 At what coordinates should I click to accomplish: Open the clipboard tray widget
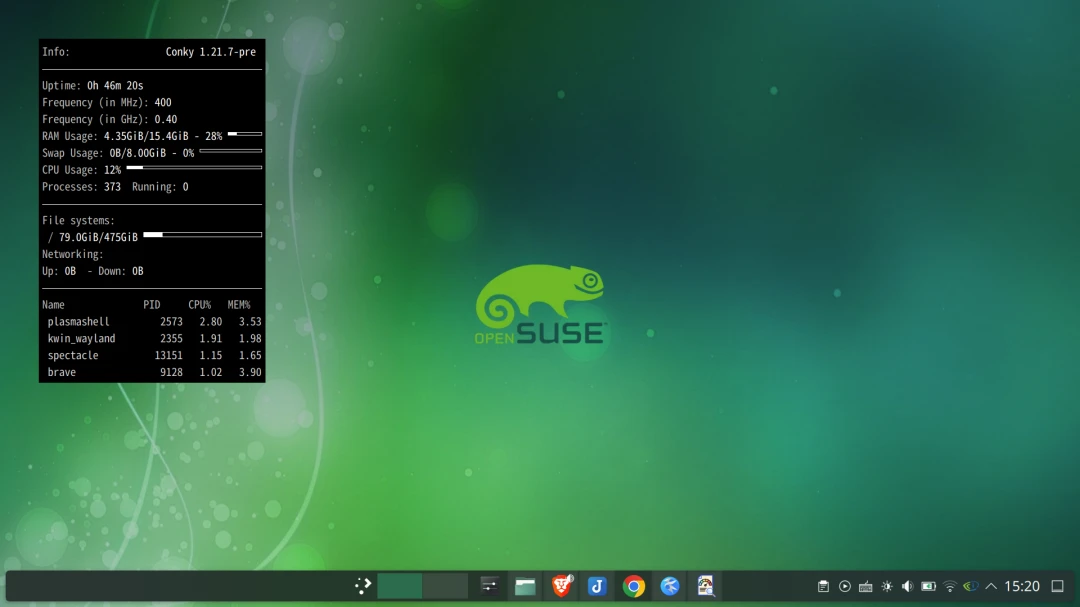[823, 587]
